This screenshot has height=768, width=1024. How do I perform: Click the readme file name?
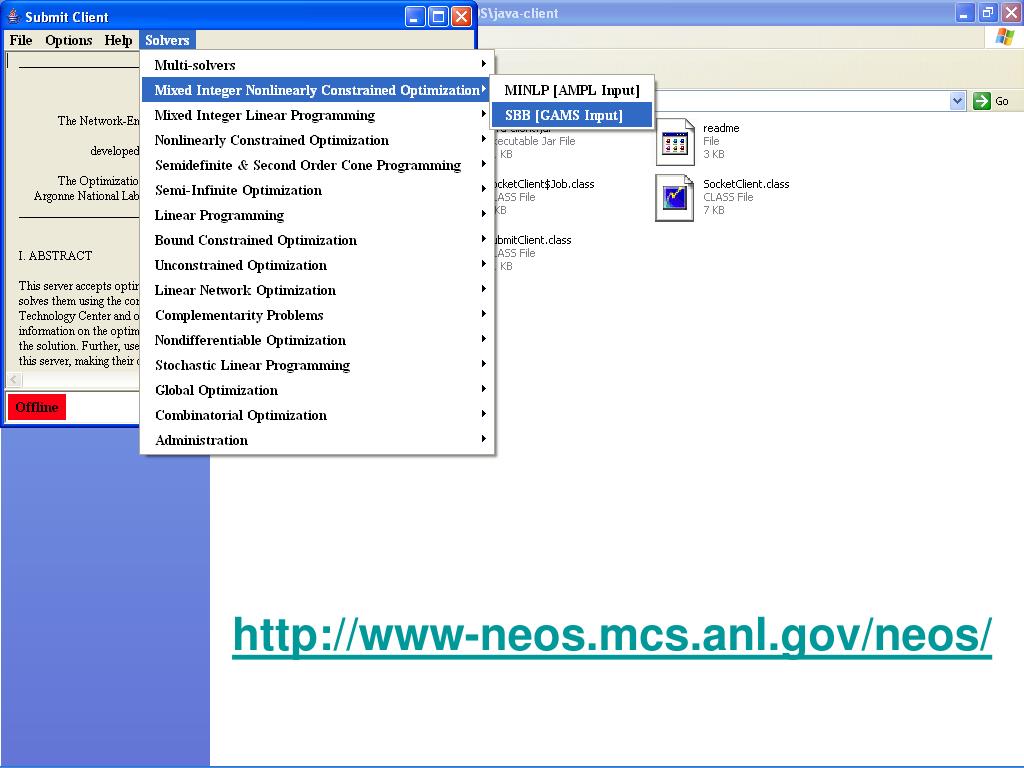pos(721,128)
